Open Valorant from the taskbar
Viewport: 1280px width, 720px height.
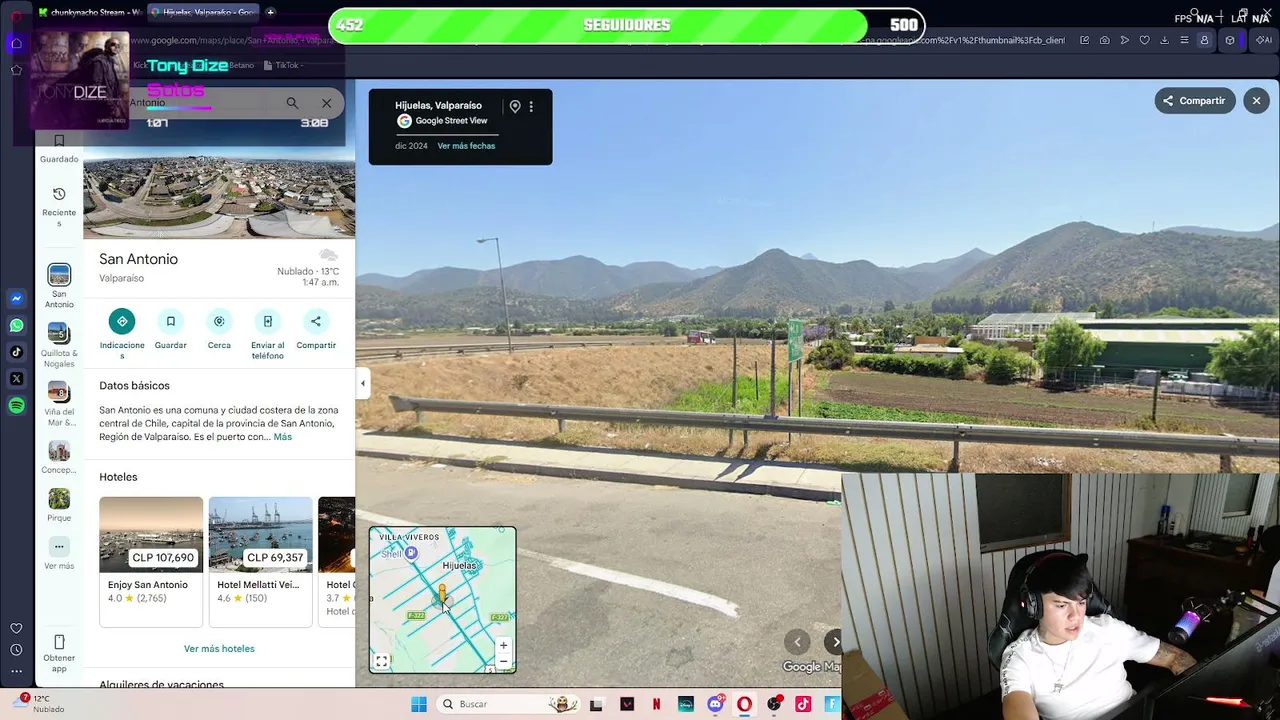tap(627, 704)
